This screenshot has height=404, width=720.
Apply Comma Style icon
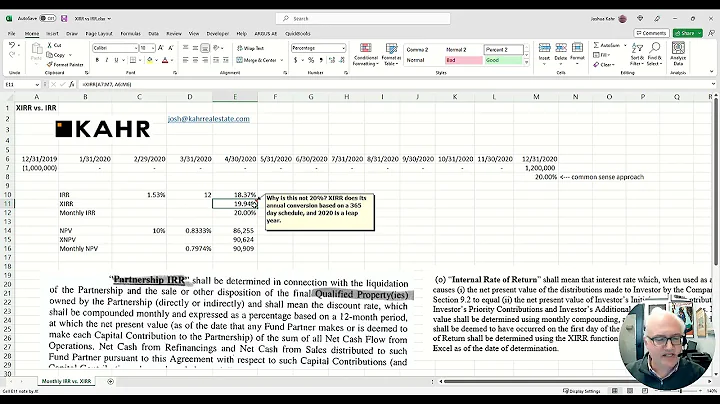321,60
